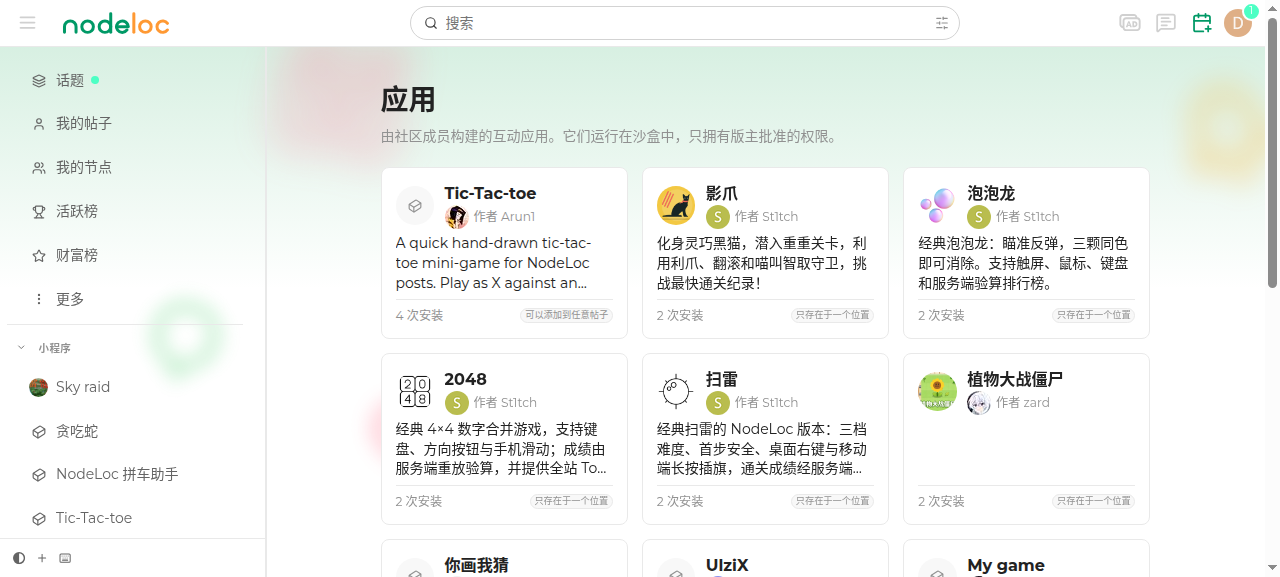1280x577 pixels.
Task: Open the nodeloc home logo
Action: click(x=116, y=24)
